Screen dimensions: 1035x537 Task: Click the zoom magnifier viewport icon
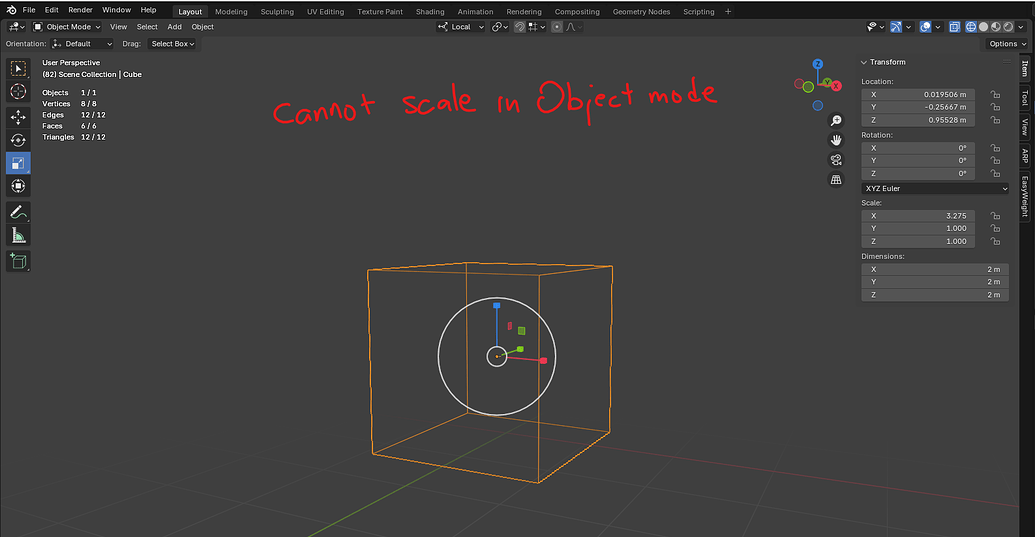836,121
